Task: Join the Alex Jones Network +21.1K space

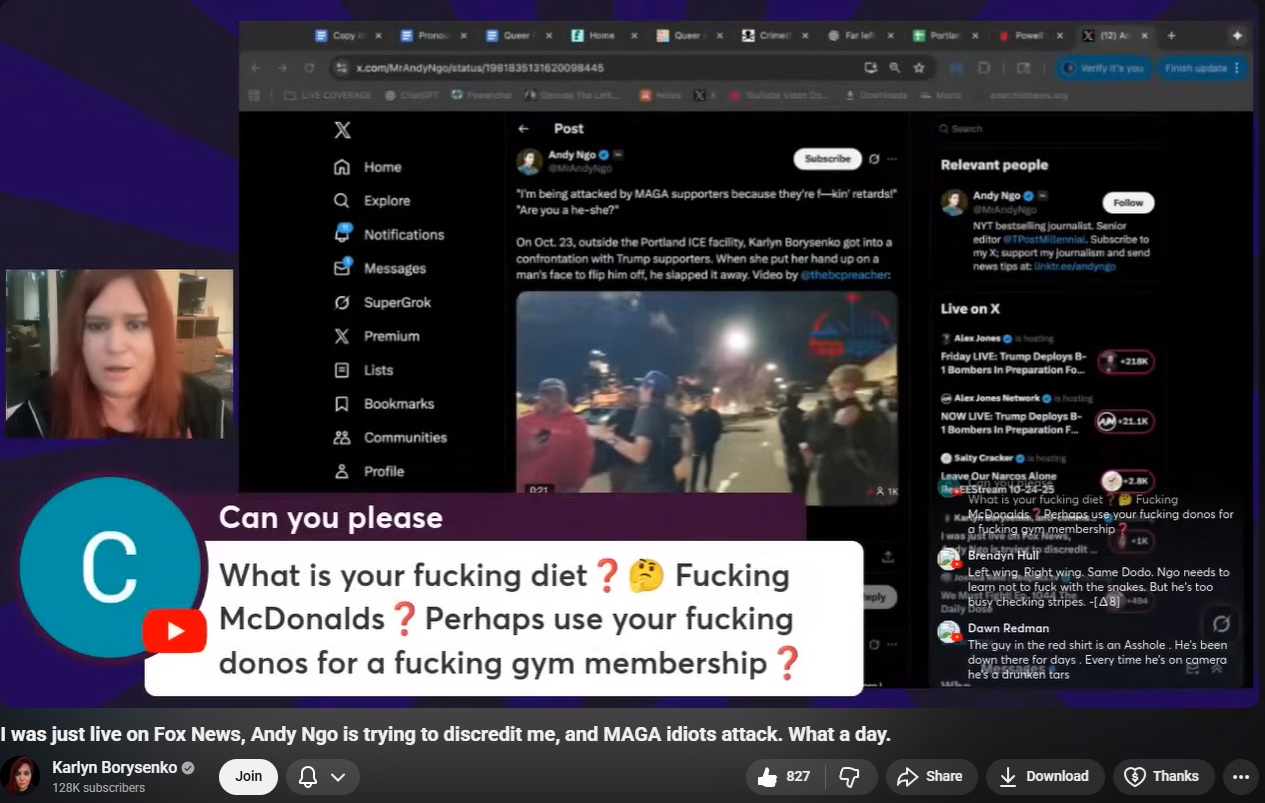Action: pyautogui.click(x=1125, y=422)
